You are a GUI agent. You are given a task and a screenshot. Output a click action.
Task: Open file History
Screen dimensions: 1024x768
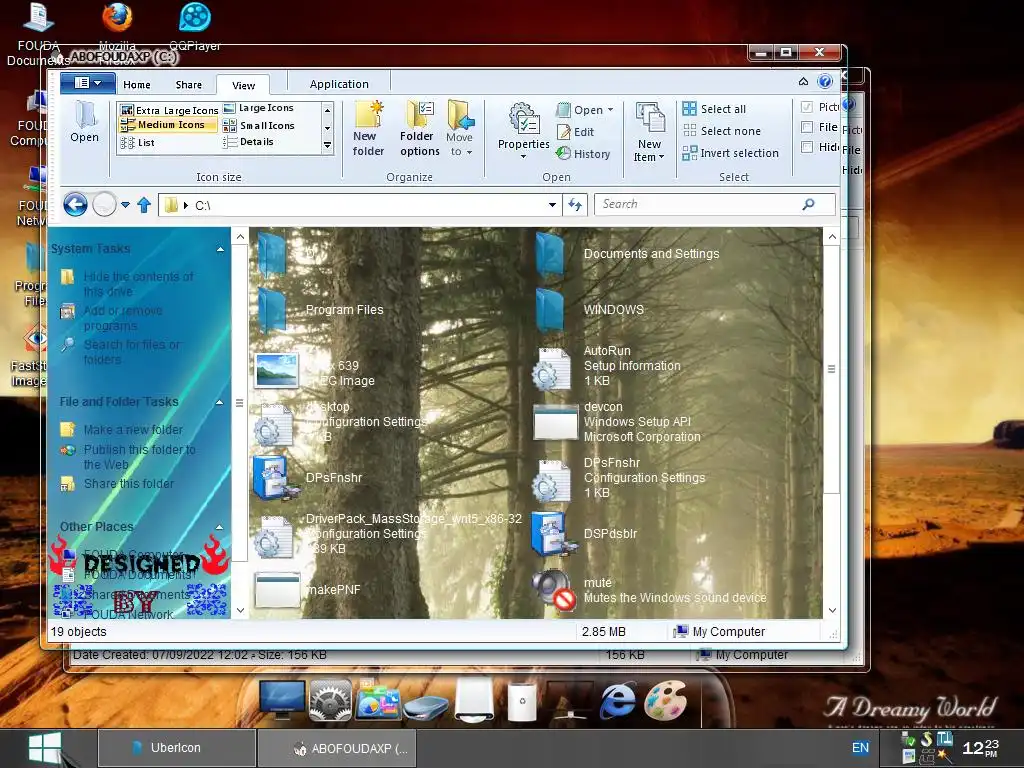[583, 154]
